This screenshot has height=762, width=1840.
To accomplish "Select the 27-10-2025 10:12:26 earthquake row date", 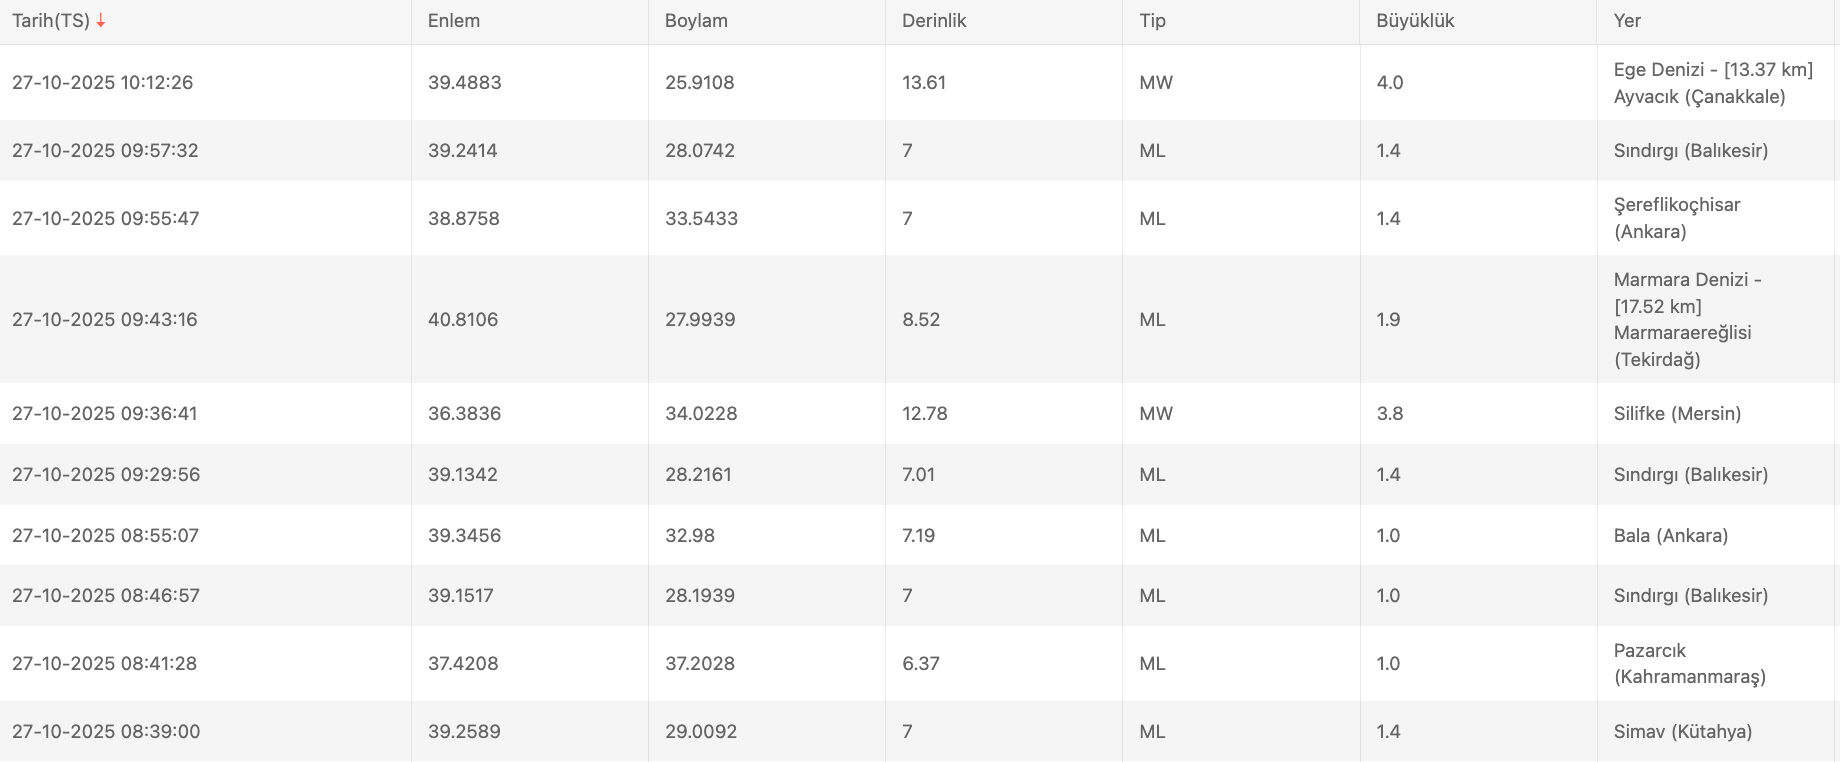I will click(x=103, y=83).
